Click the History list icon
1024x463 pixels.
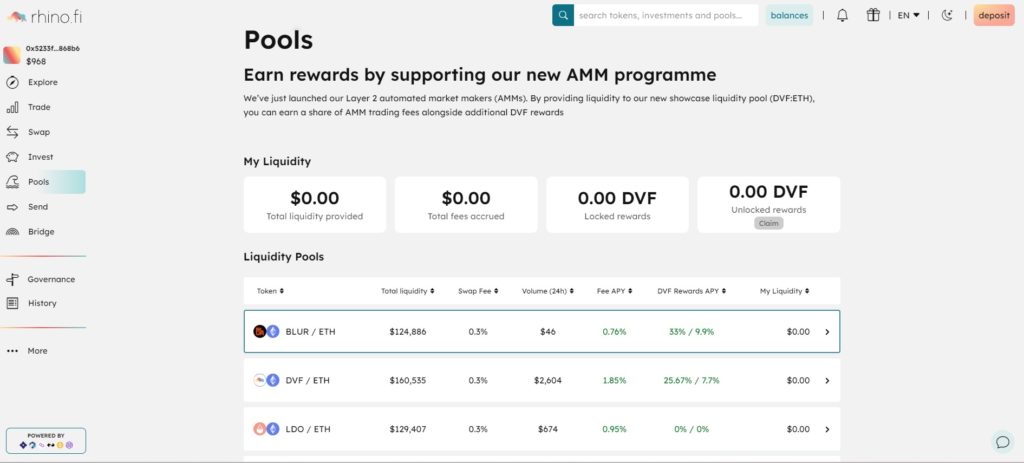coord(12,303)
